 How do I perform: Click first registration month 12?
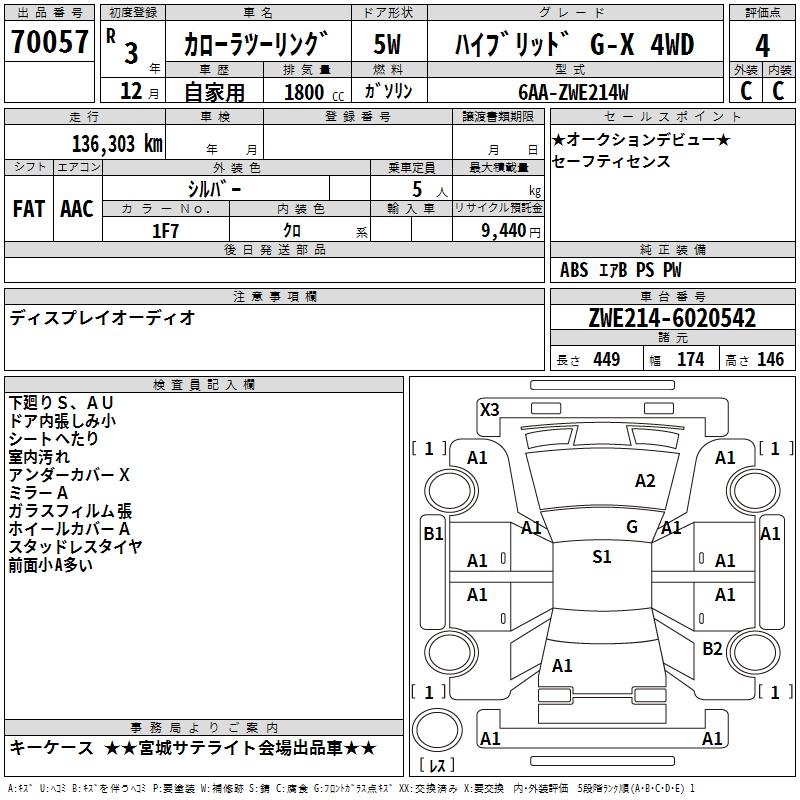coord(132,91)
